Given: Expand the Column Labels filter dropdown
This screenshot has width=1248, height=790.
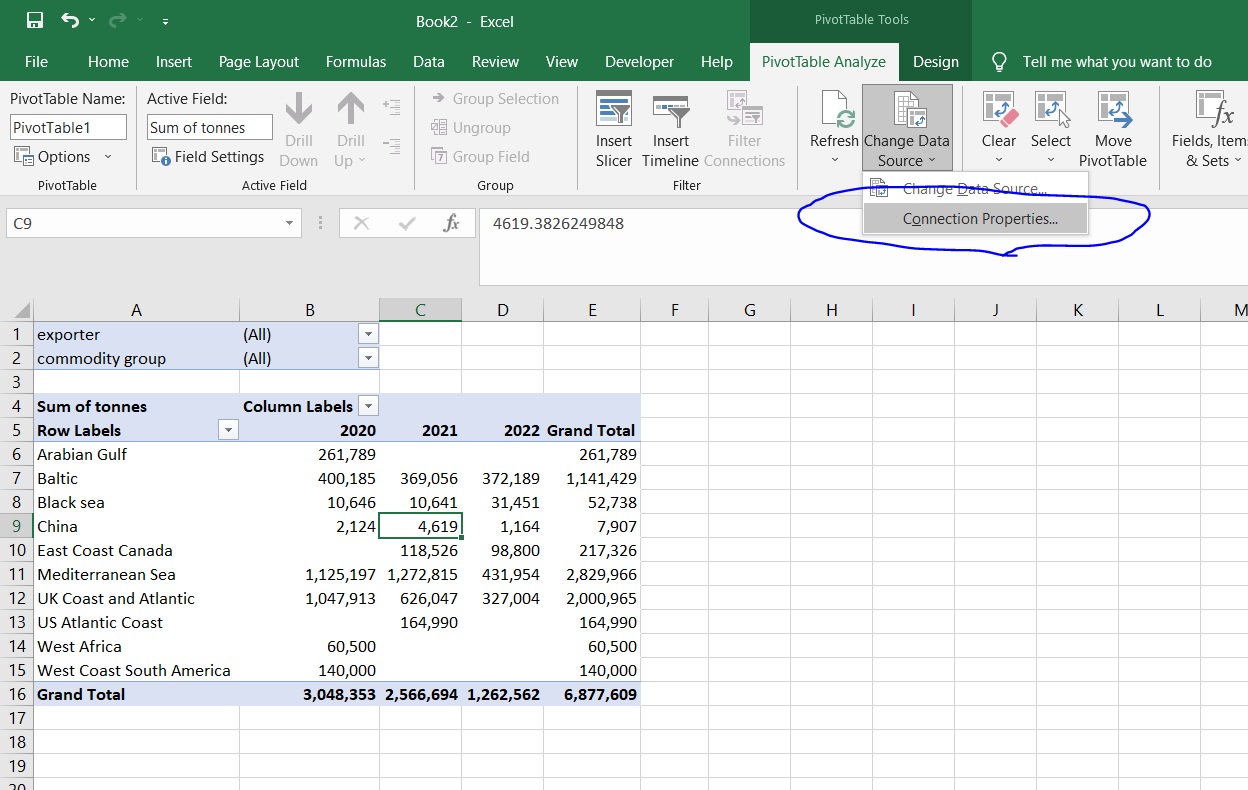Looking at the screenshot, I should [x=369, y=407].
